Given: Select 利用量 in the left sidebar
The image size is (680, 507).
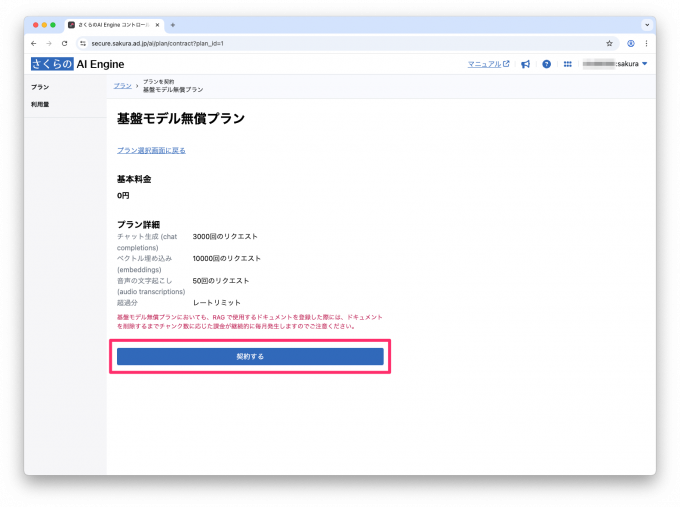Looking at the screenshot, I should (40, 105).
